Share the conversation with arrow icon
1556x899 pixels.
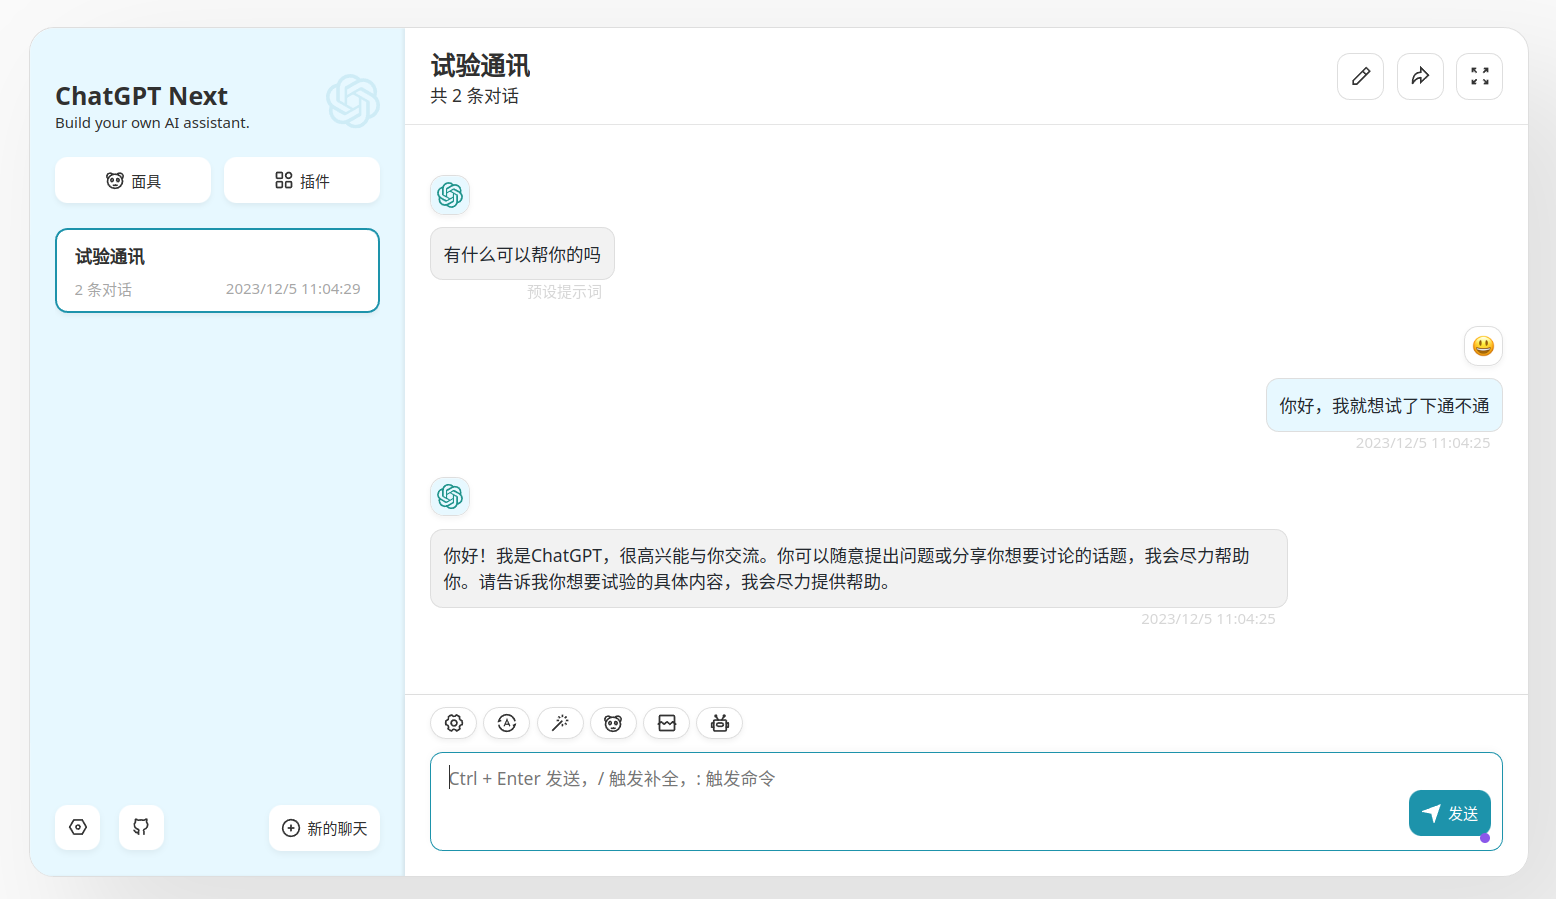coord(1420,76)
